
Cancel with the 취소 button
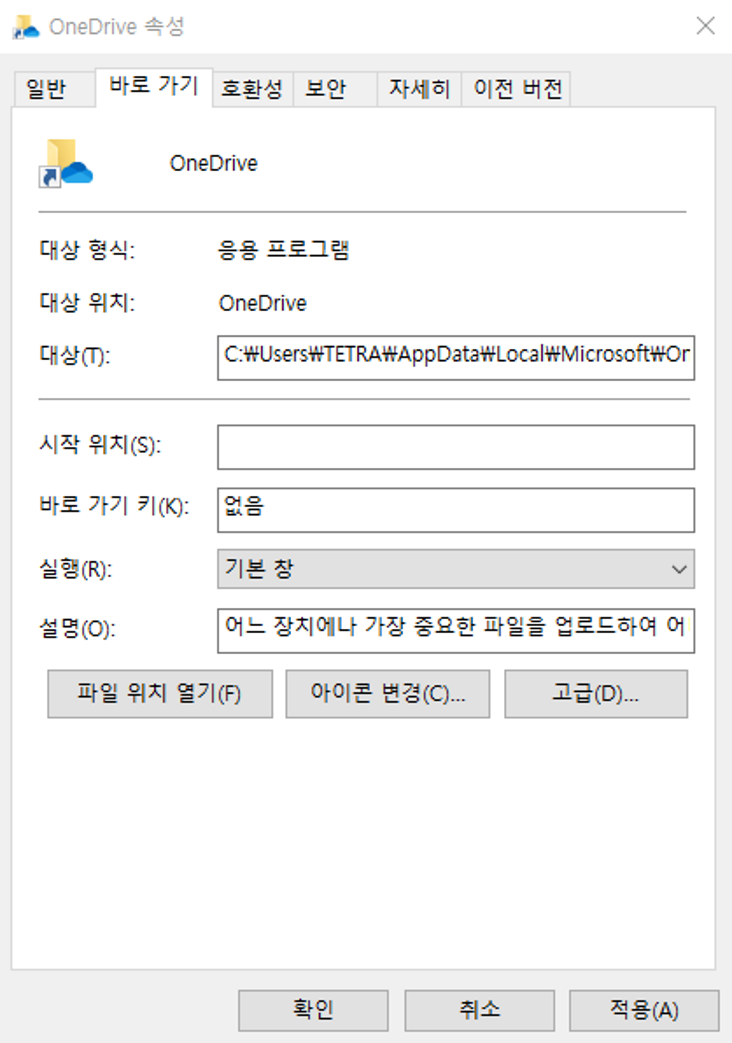click(479, 1010)
